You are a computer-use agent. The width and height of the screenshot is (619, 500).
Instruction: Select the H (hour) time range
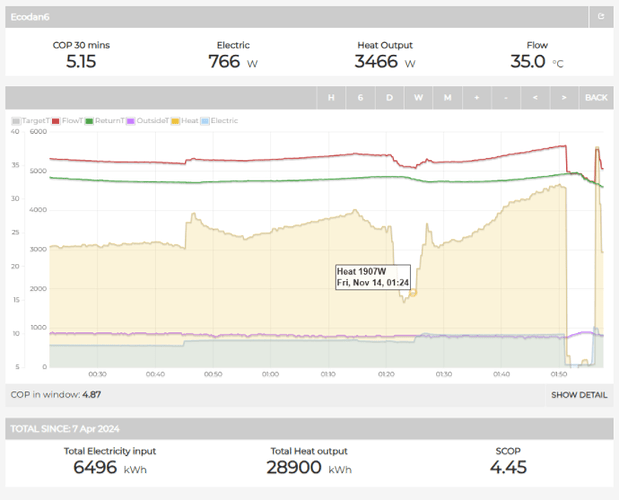331,97
